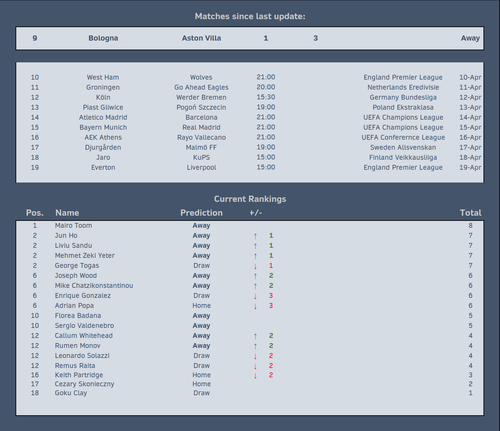Screen dimensions: 500x431
Task: Click the up arrow beside Rumen Monov
Action: pyautogui.click(x=255, y=346)
